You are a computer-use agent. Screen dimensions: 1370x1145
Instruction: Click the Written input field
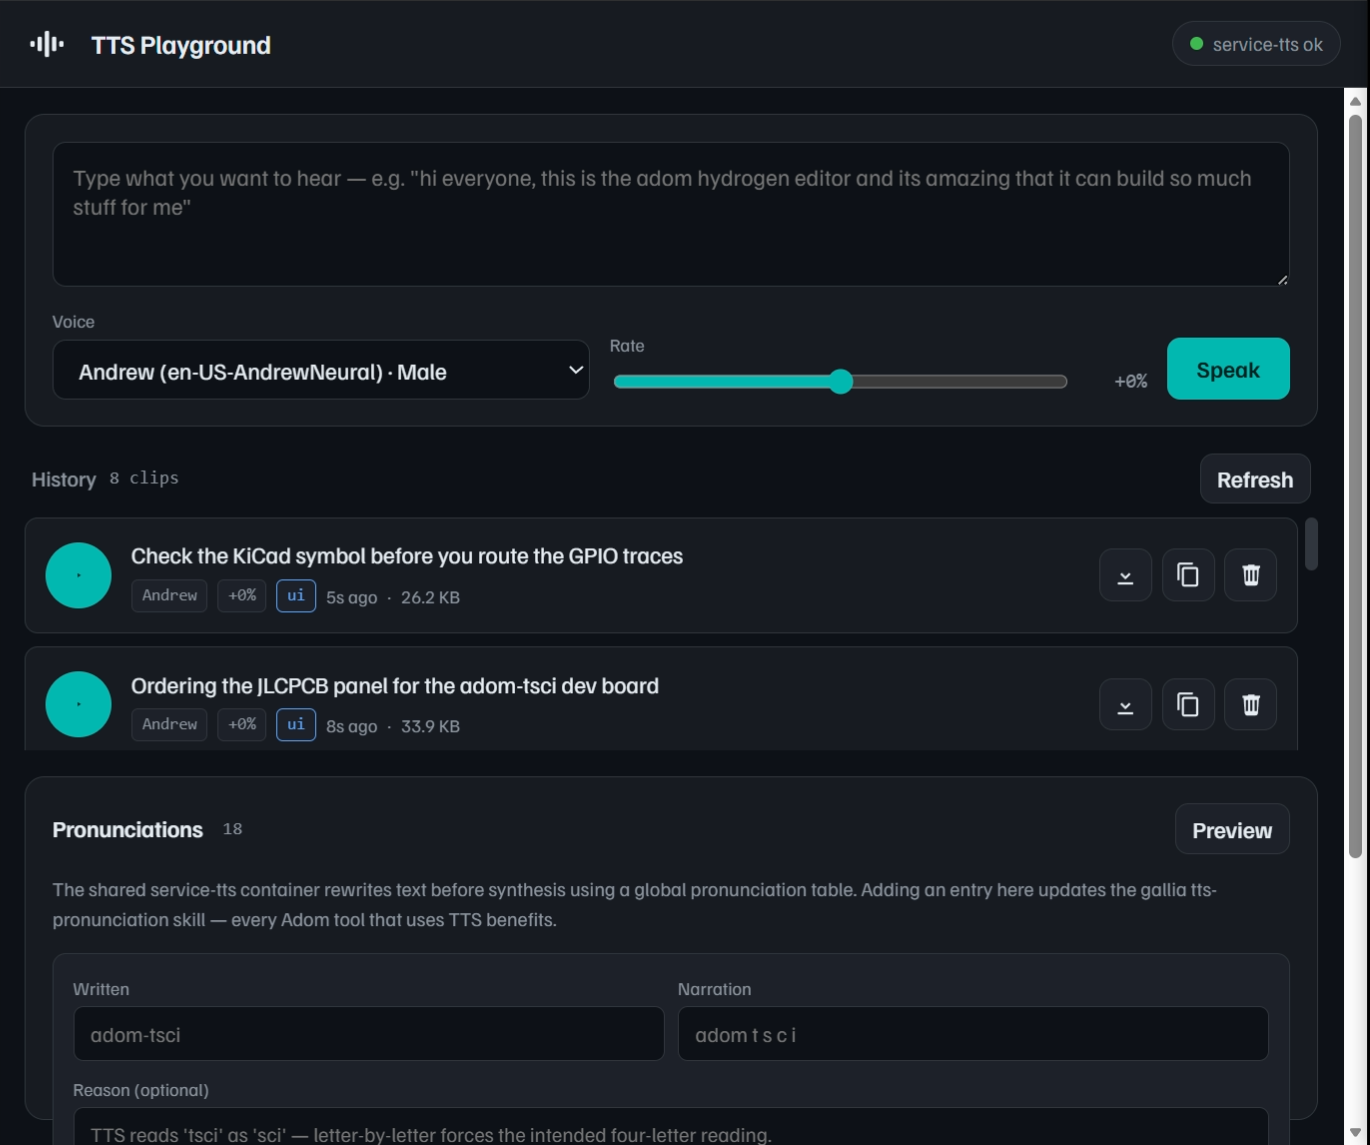pos(368,1034)
